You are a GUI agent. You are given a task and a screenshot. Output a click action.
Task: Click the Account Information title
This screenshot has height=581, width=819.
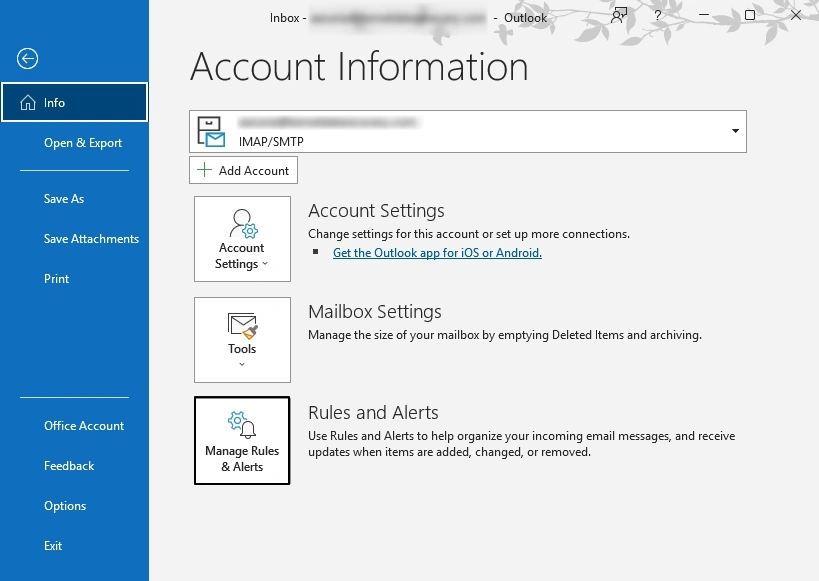coord(359,66)
